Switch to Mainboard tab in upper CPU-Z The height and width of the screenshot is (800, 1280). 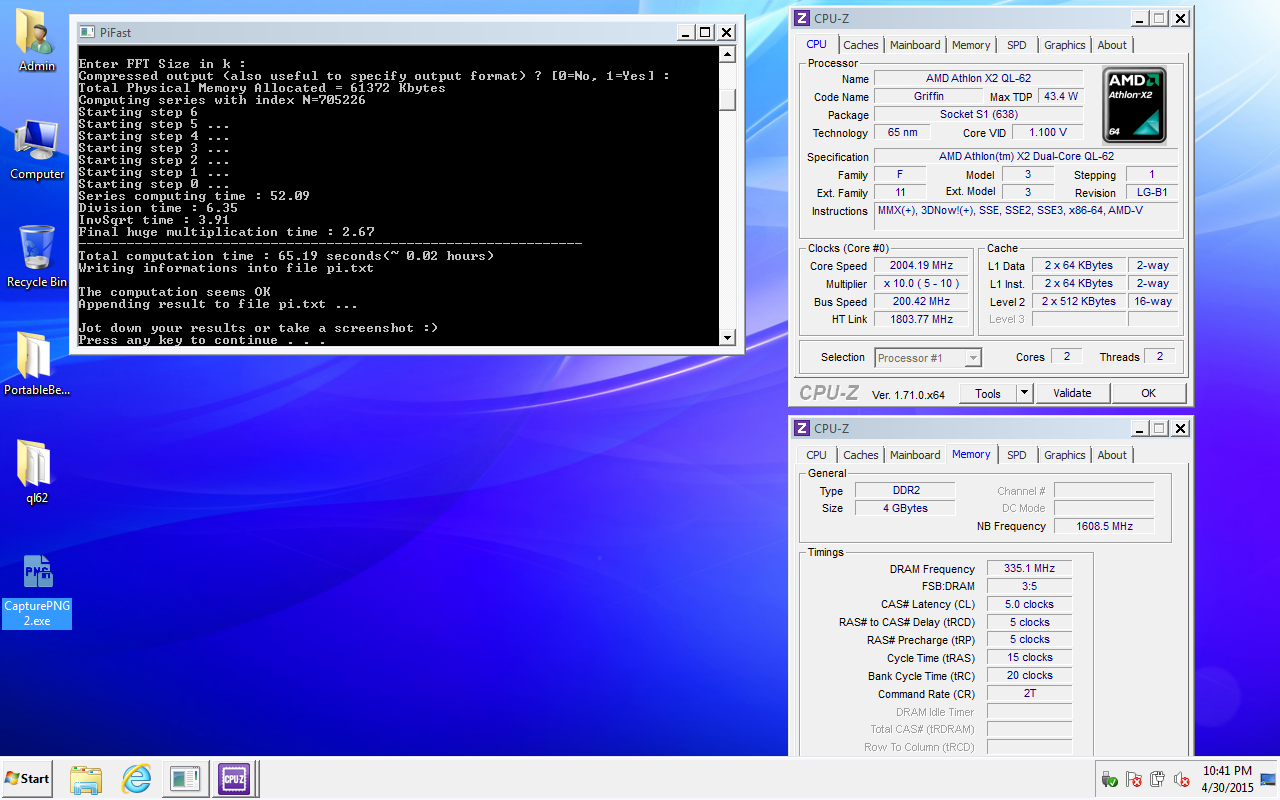point(915,45)
